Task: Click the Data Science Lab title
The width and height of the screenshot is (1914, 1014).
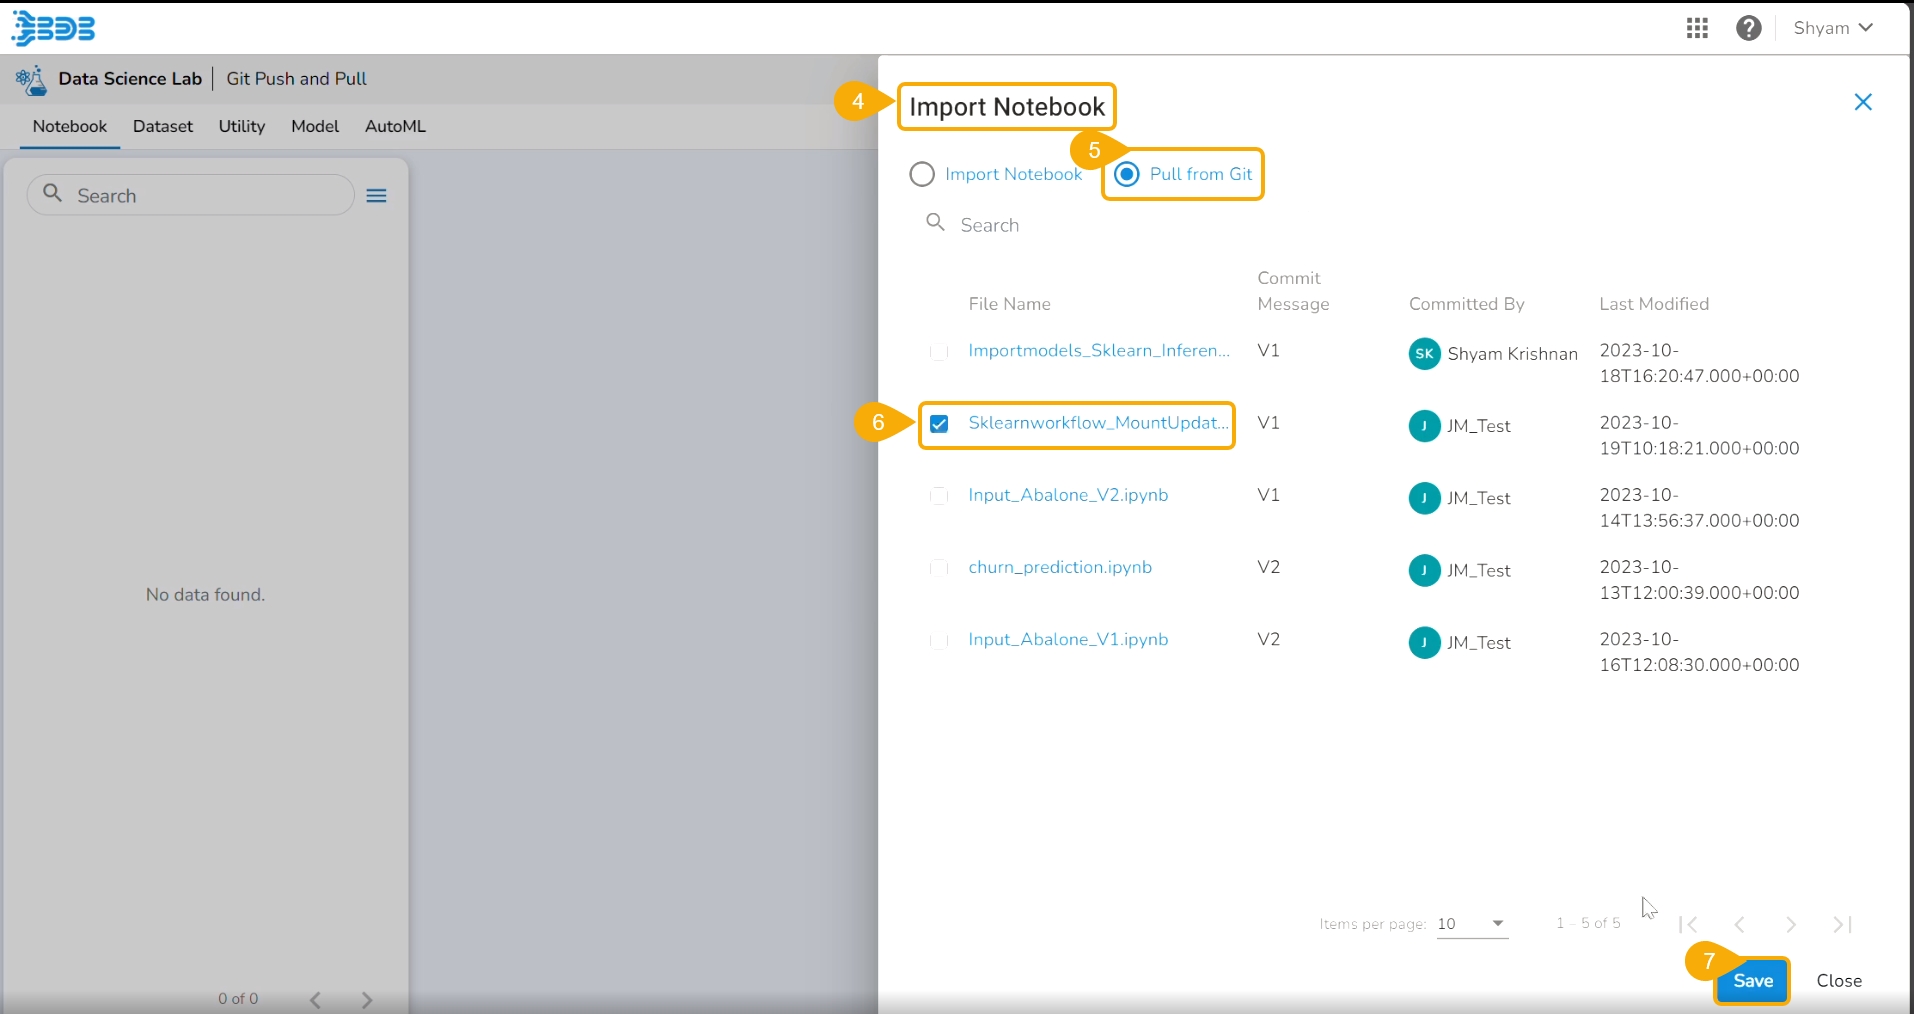Action: [130, 79]
